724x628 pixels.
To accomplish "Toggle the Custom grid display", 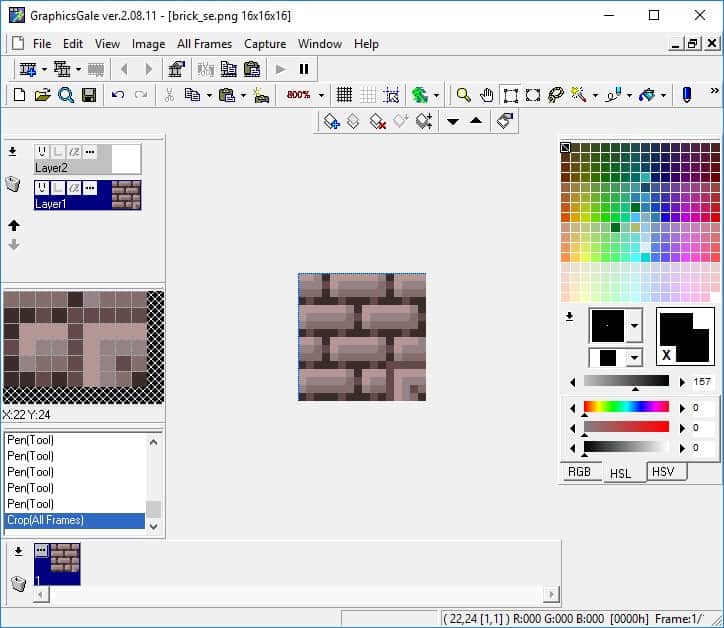I will coord(368,95).
